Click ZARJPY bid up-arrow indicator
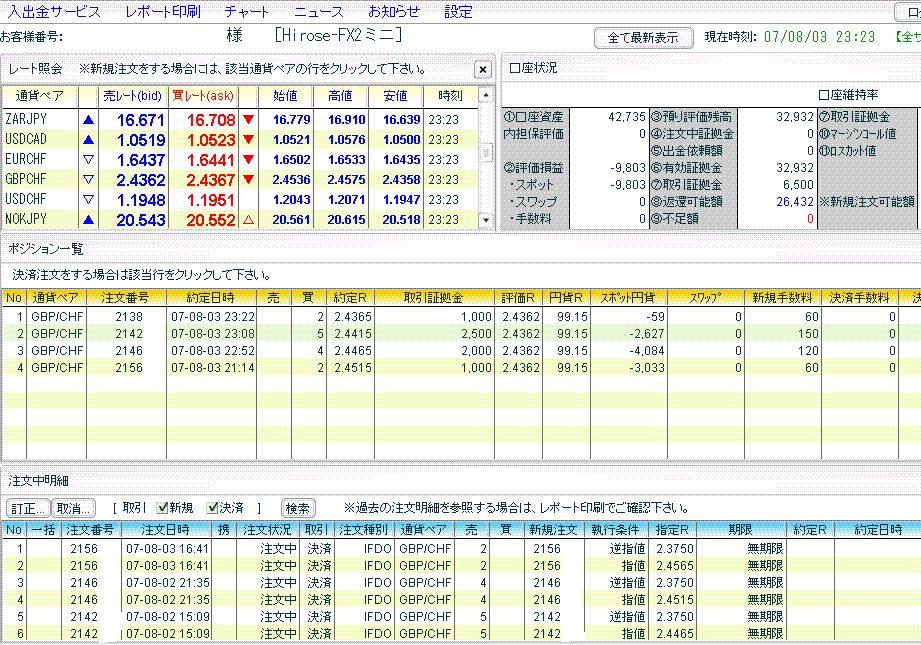This screenshot has height=645, width=921. [x=89, y=120]
